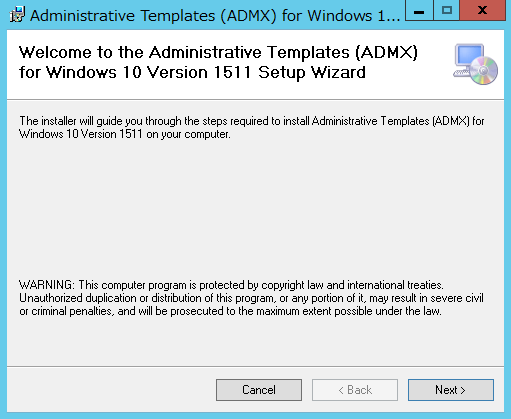The image size is (511, 419).
Task: Click the computer and CD setup icon
Action: 476,64
